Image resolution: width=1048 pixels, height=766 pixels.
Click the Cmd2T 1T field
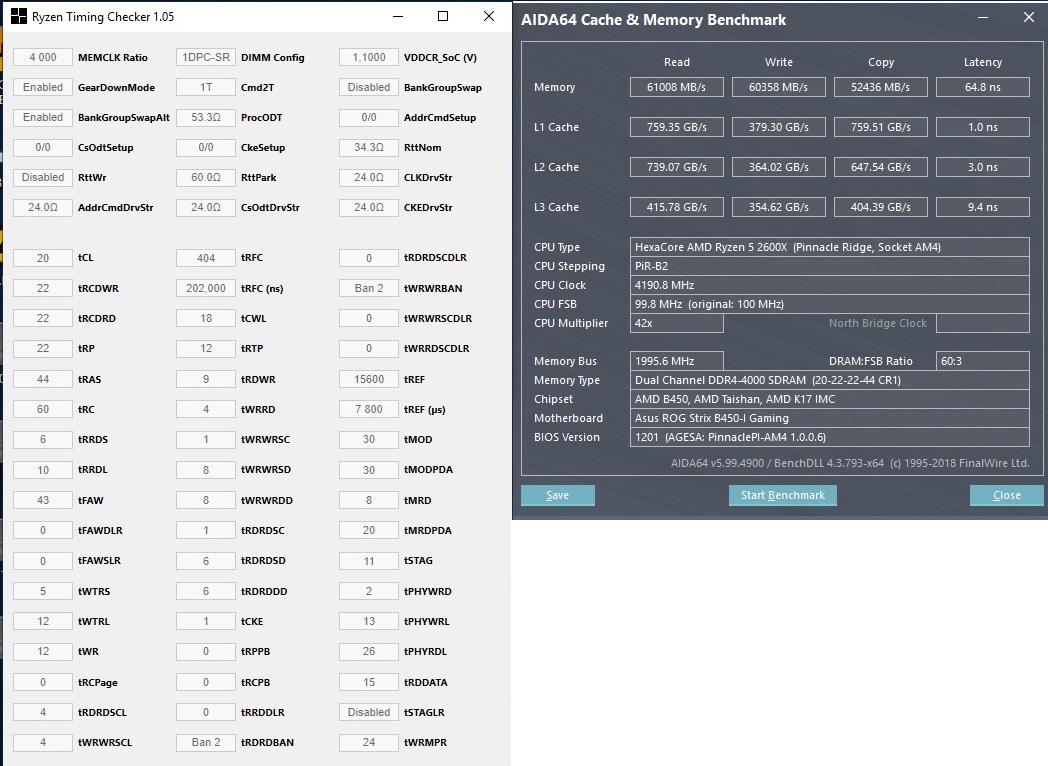pyautogui.click(x=206, y=88)
